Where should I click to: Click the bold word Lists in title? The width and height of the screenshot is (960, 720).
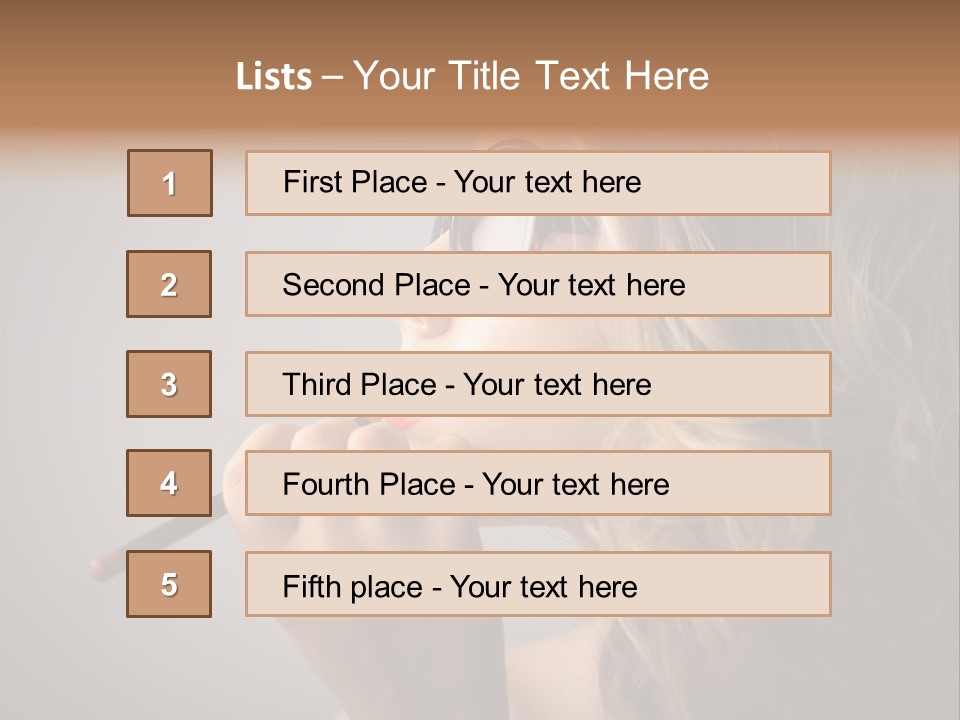273,77
